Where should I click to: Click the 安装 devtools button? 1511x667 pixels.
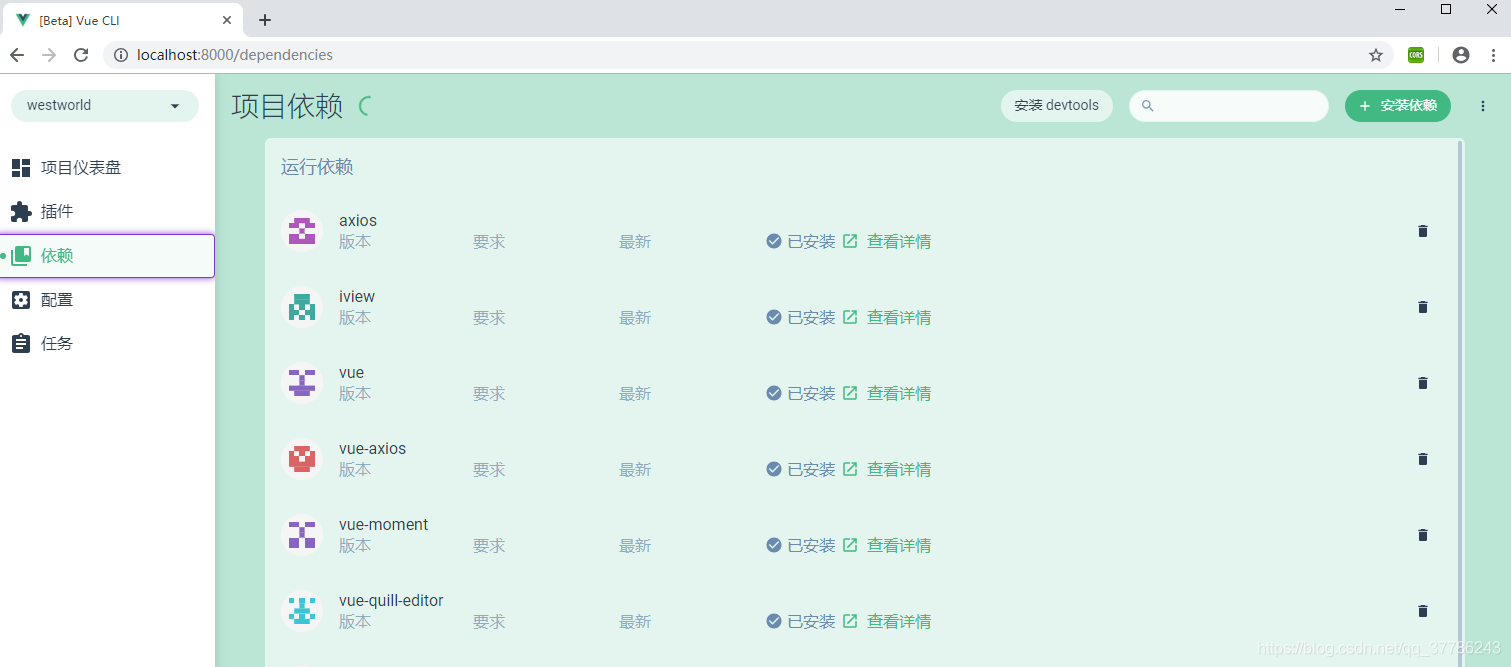(x=1057, y=106)
